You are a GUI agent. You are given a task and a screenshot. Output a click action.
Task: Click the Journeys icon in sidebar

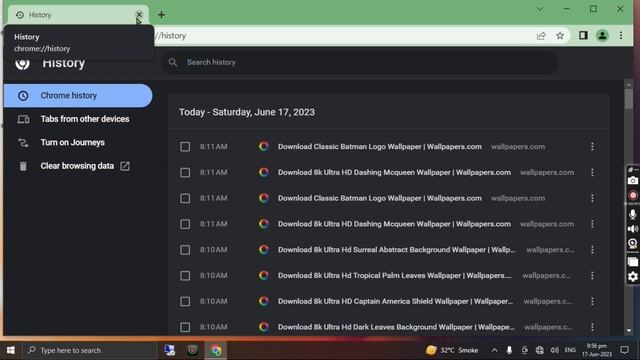click(23, 142)
